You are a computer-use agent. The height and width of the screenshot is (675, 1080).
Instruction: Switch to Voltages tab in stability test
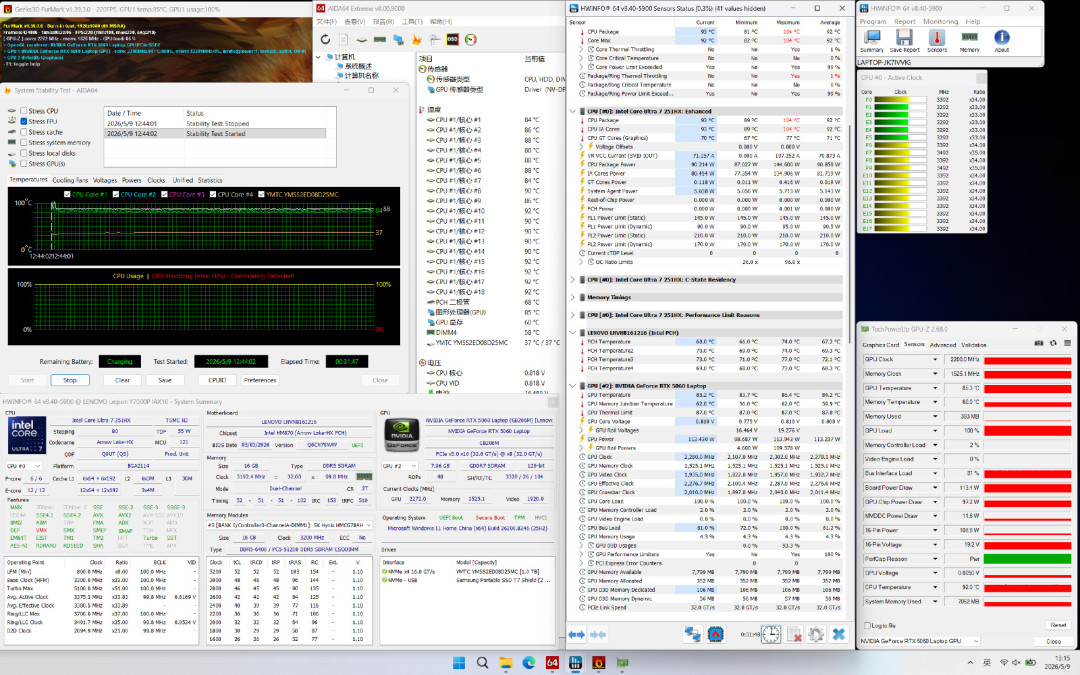click(x=105, y=180)
